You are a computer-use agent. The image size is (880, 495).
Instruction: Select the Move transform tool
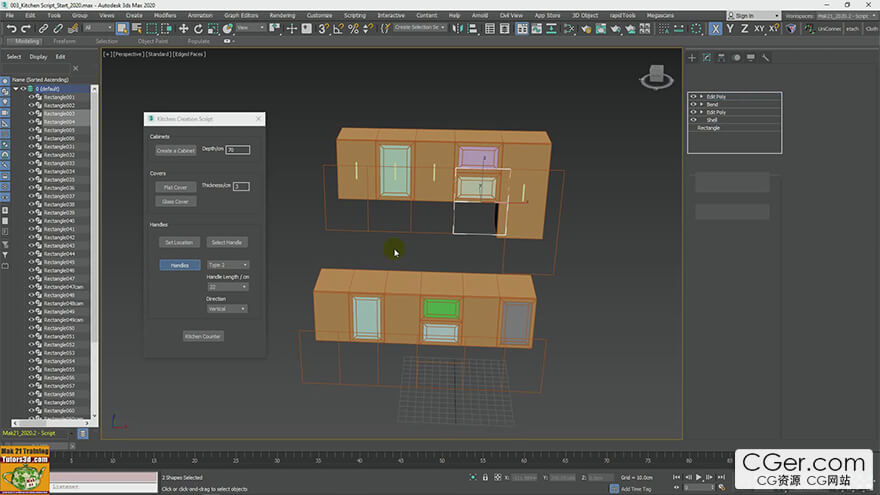coord(183,28)
